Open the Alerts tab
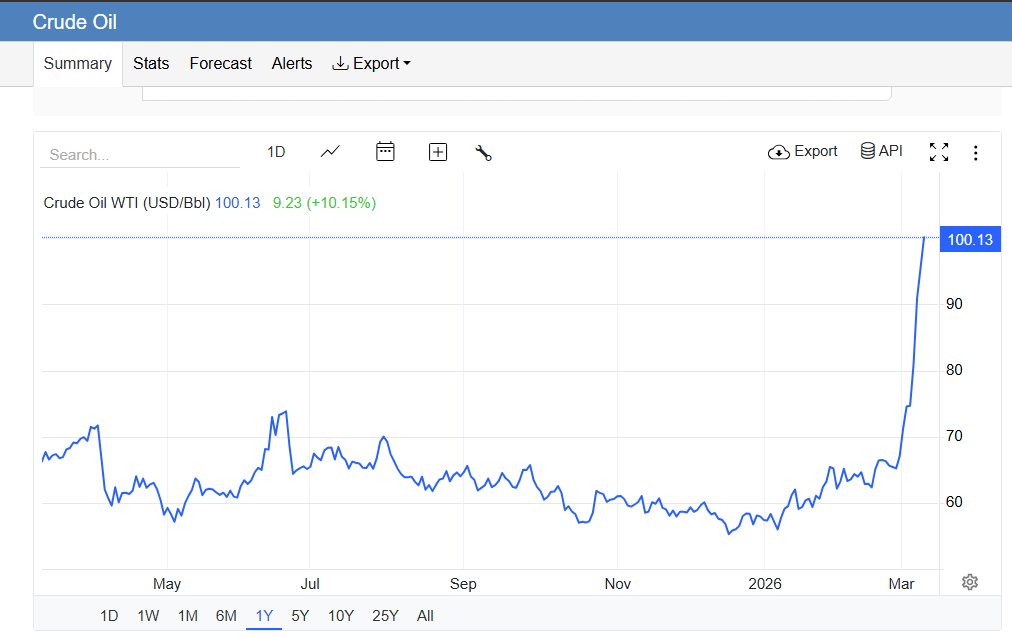This screenshot has width=1012, height=638. coord(292,63)
